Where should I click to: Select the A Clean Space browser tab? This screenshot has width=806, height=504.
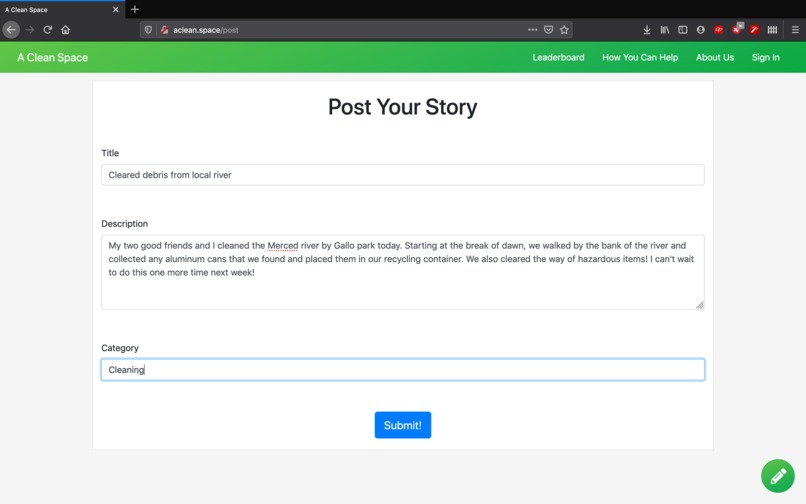click(62, 9)
